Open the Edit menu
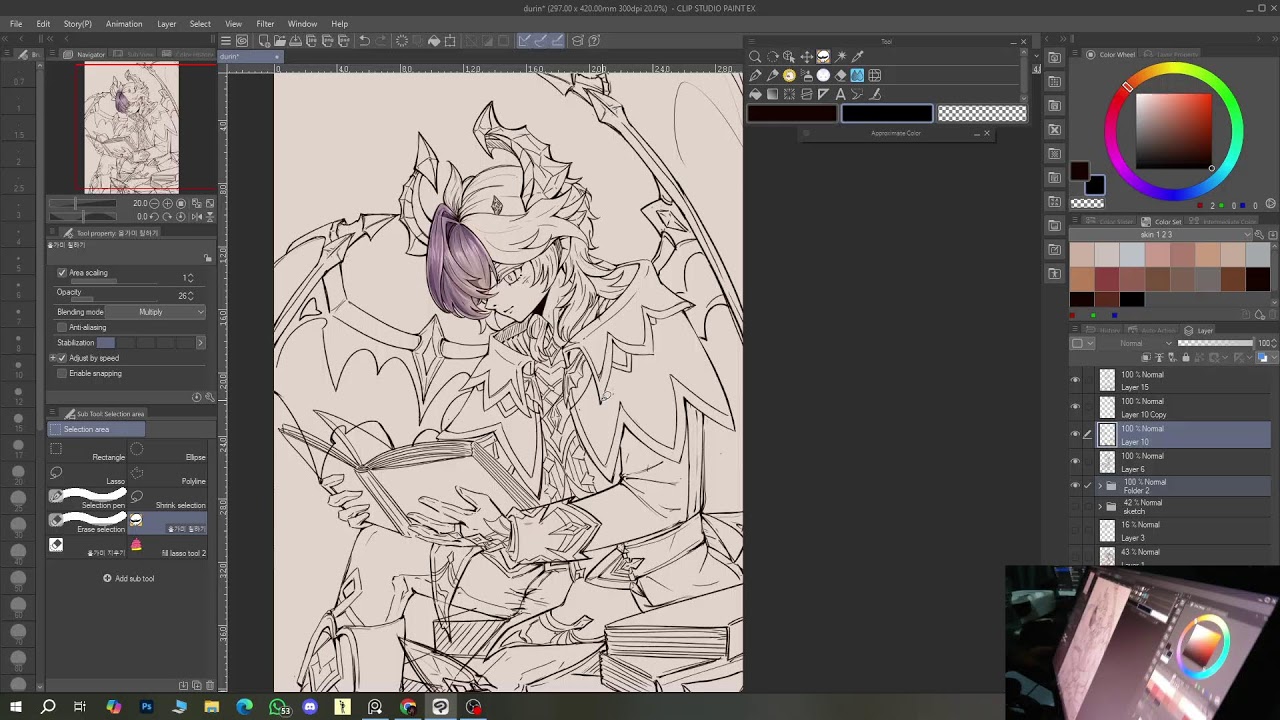Image resolution: width=1280 pixels, height=720 pixels. (x=43, y=24)
